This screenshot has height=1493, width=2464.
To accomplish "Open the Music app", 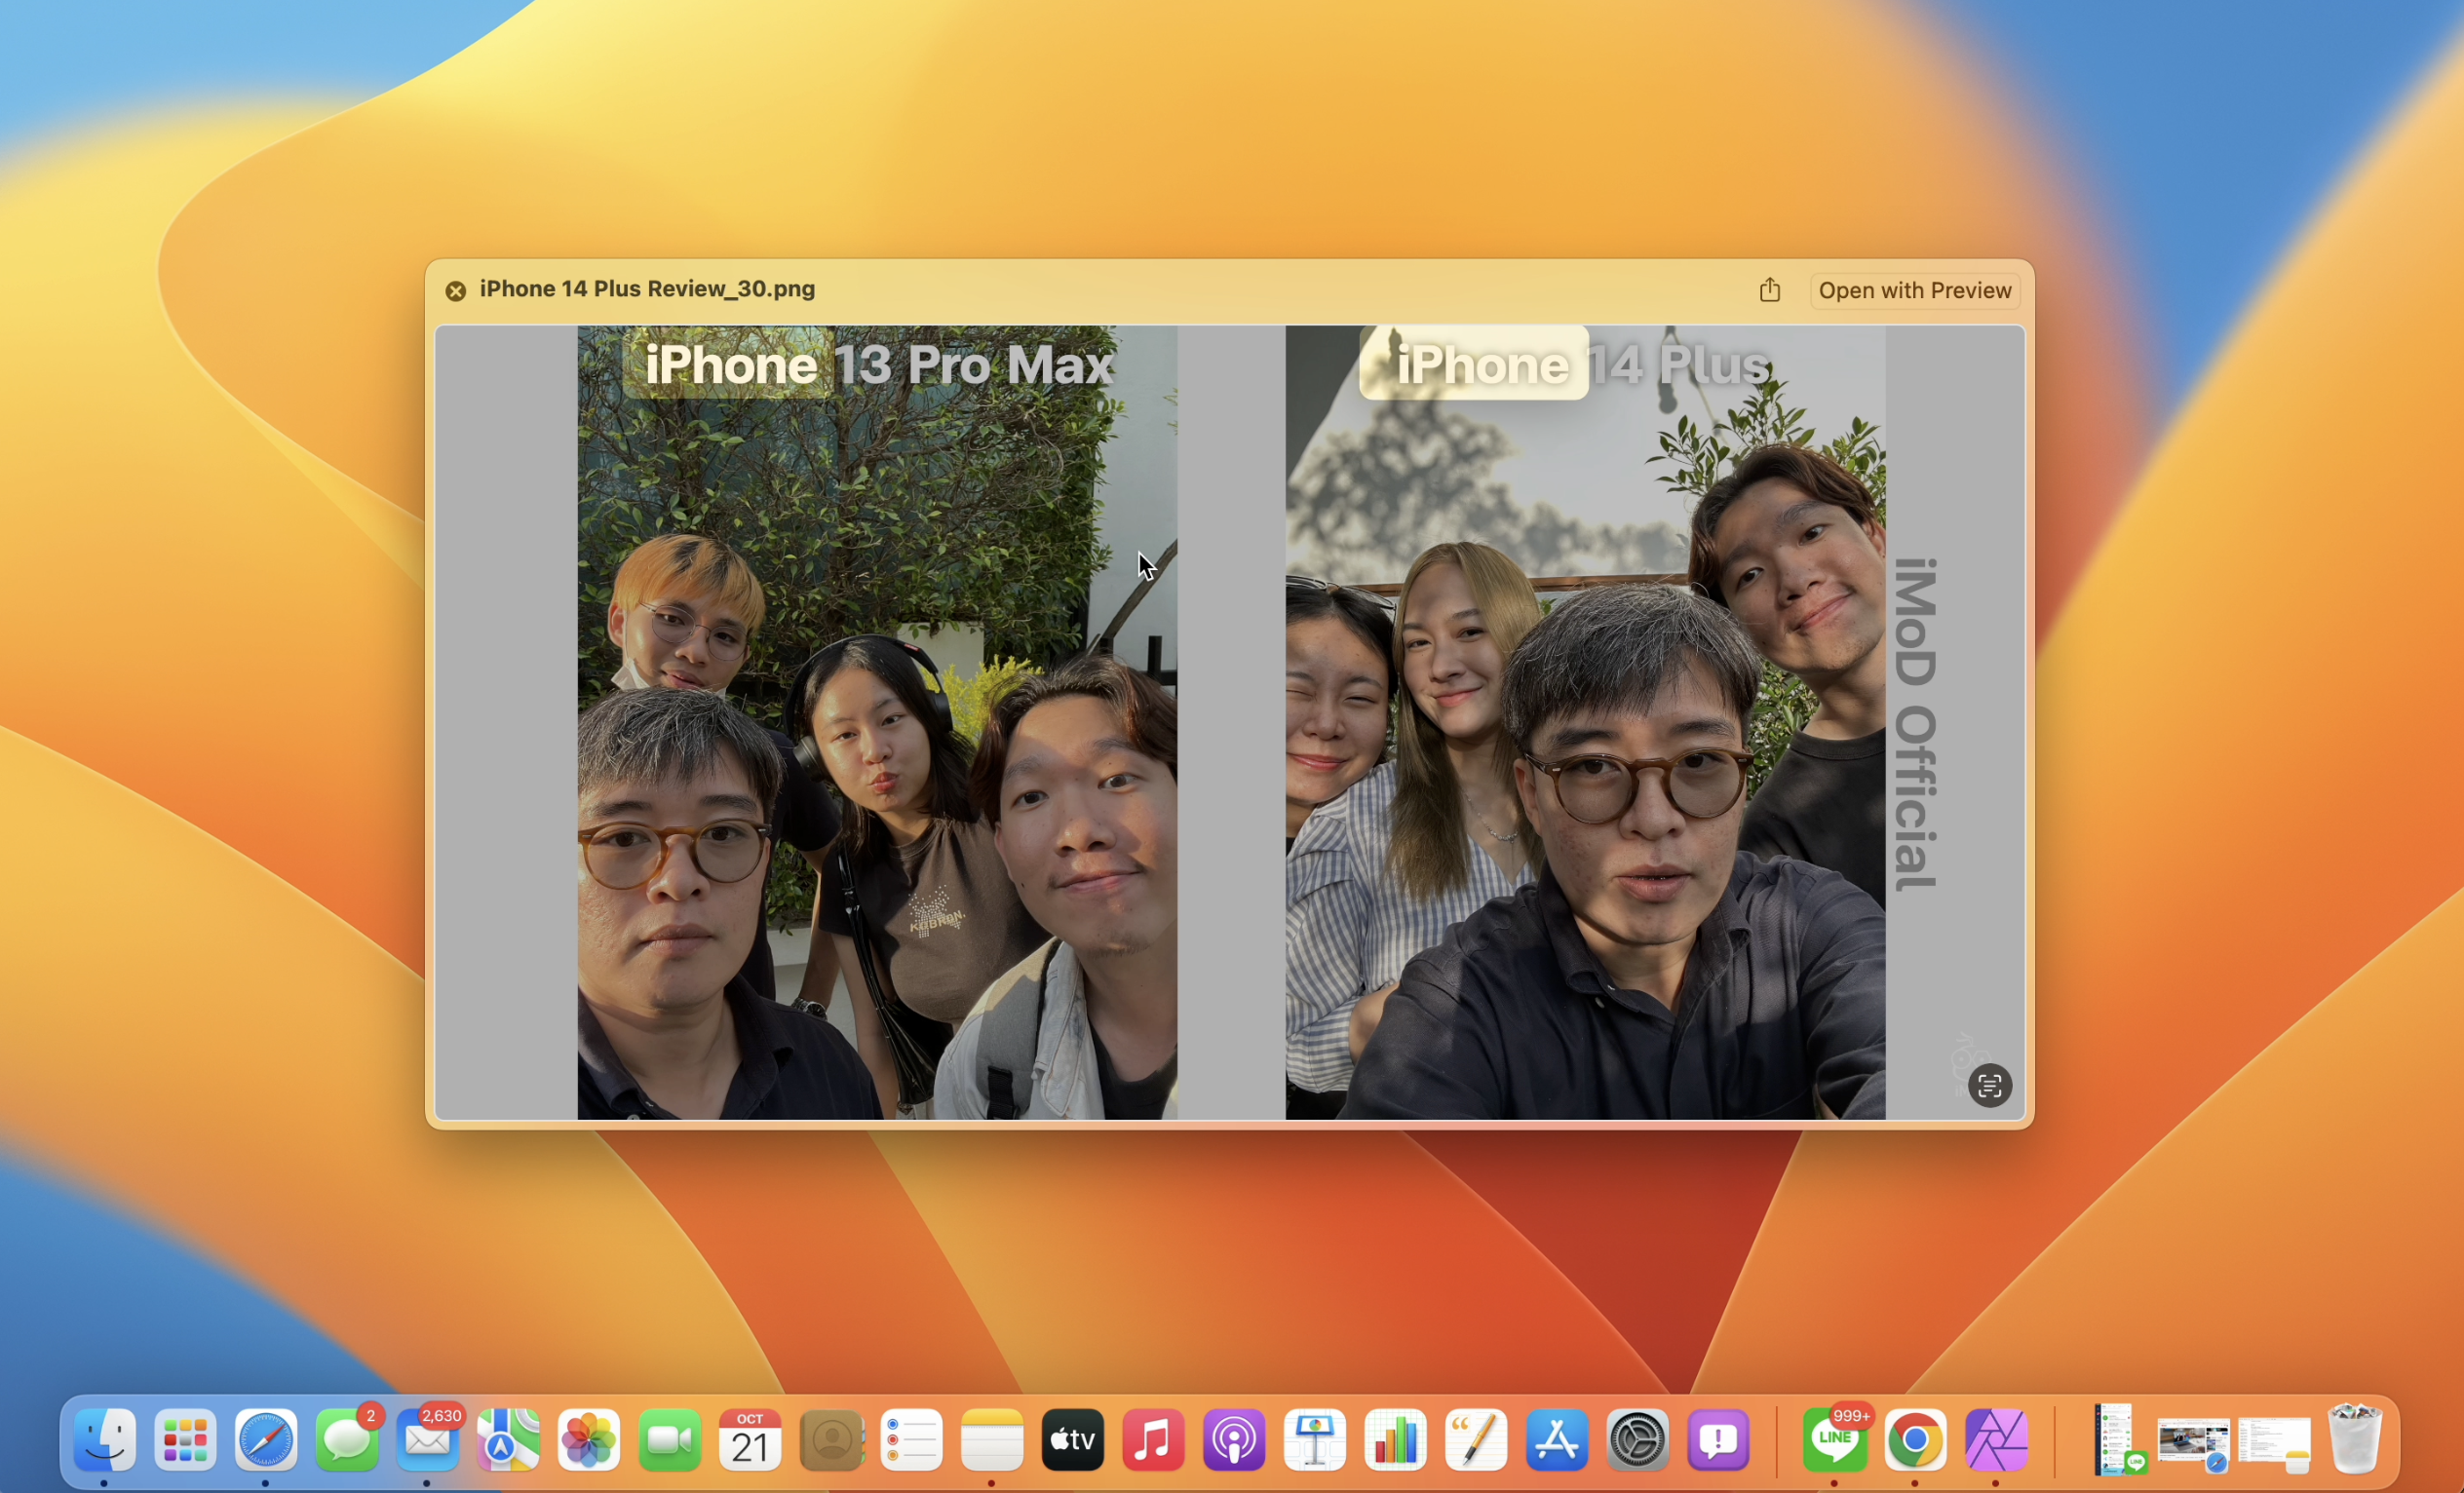I will 1153,1440.
